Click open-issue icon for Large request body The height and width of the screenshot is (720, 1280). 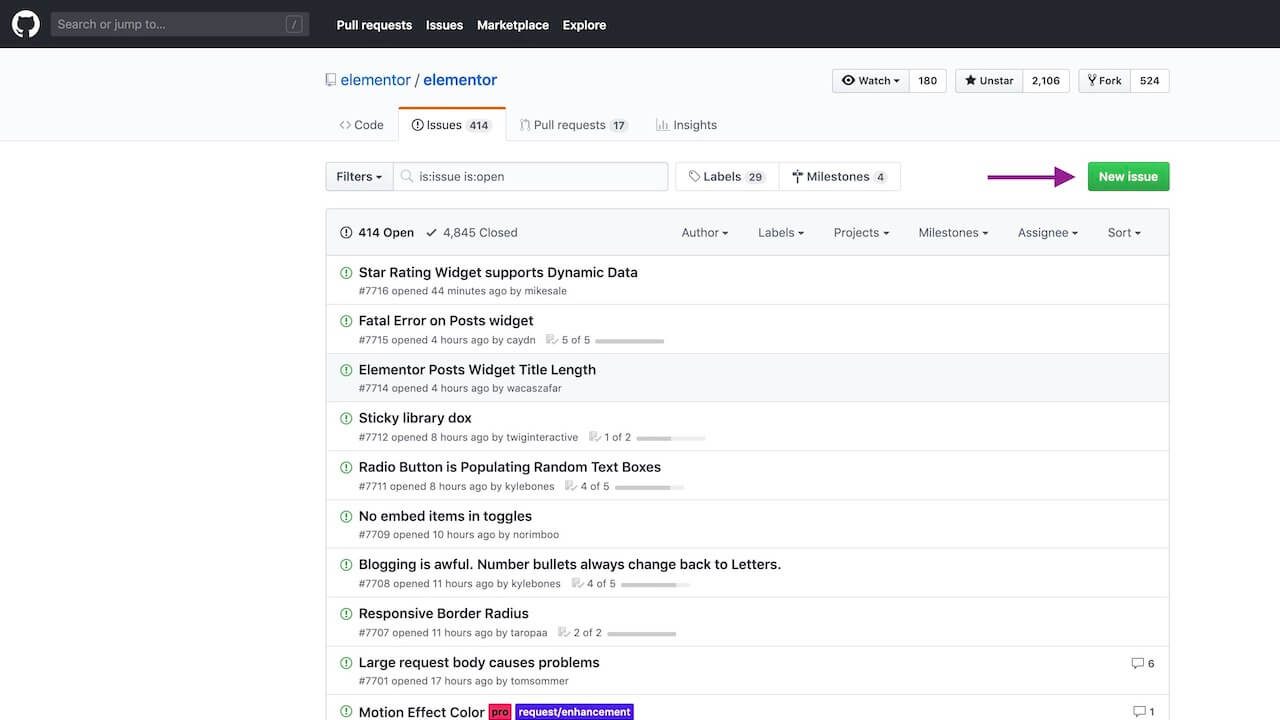click(x=346, y=663)
